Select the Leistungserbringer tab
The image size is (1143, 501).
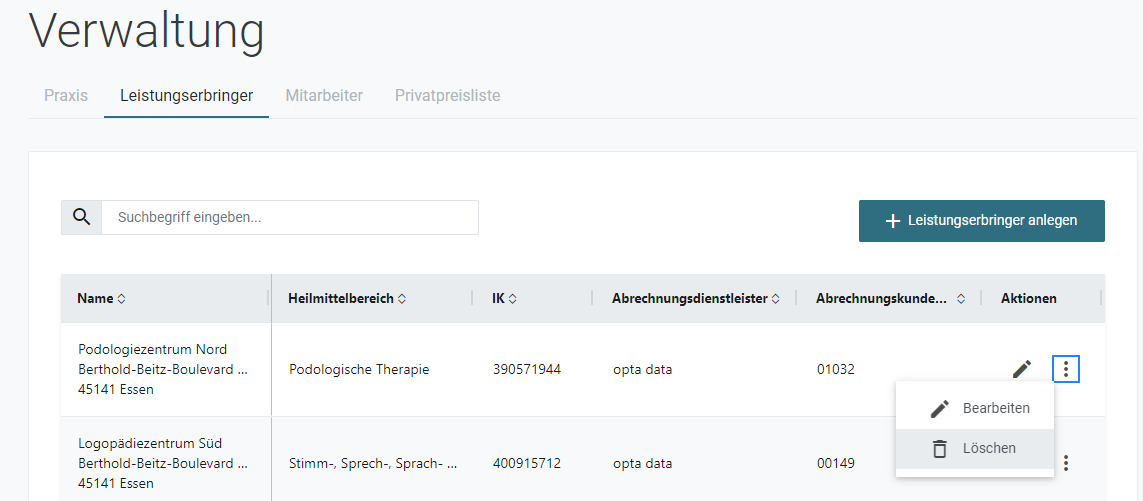(x=187, y=96)
